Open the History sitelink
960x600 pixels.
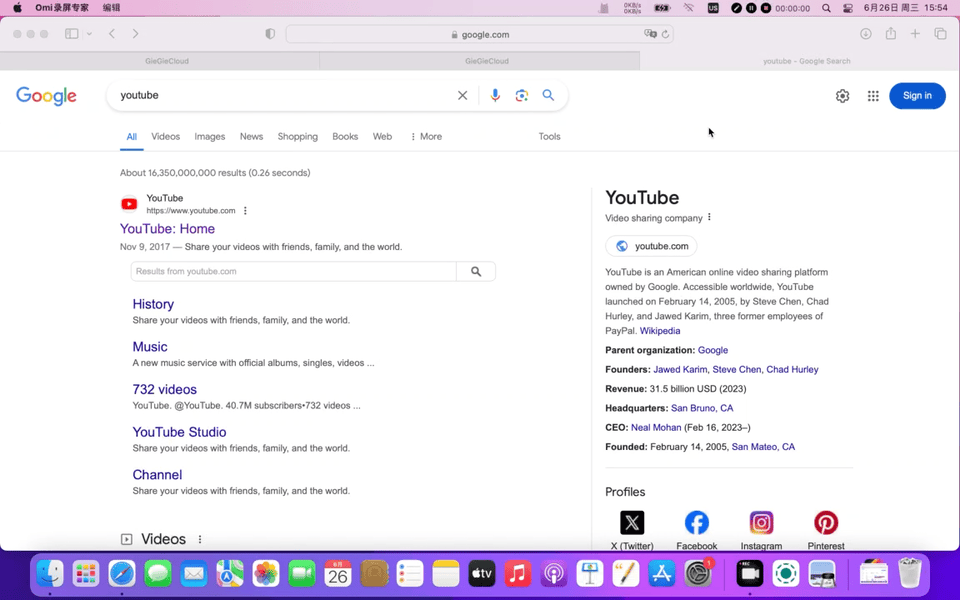[153, 304]
